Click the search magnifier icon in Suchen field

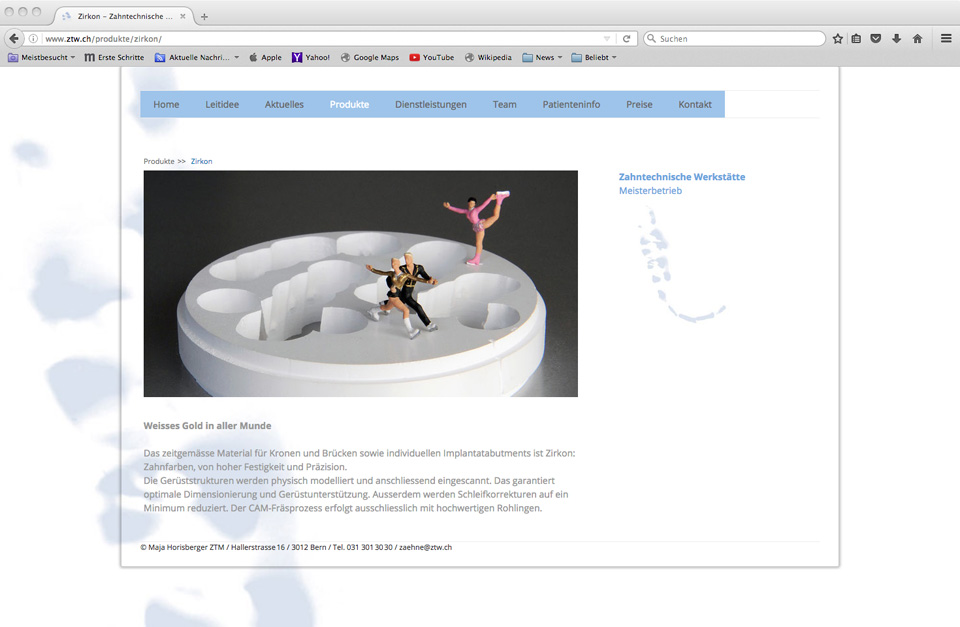(651, 39)
